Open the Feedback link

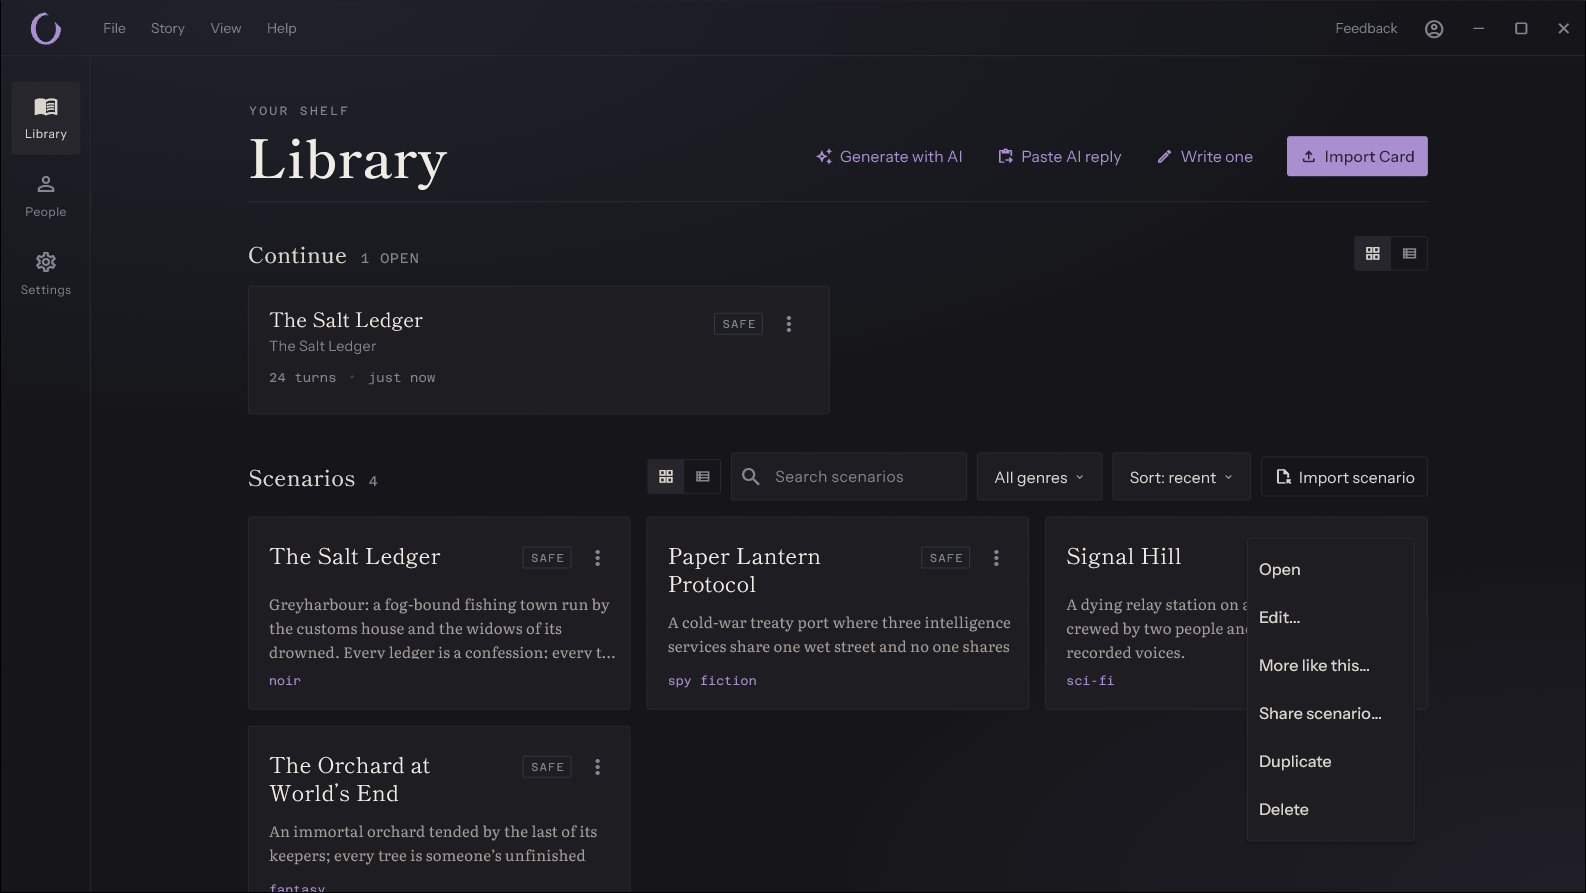pos(1366,29)
